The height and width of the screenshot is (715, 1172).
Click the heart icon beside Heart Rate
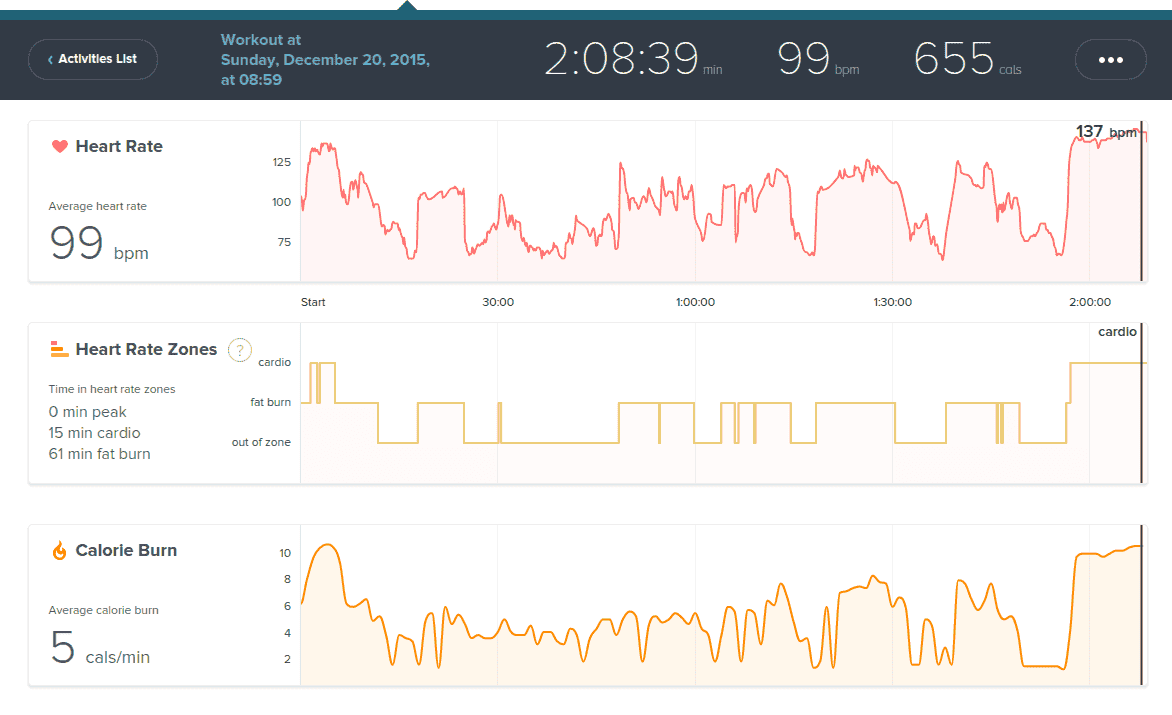point(59,146)
